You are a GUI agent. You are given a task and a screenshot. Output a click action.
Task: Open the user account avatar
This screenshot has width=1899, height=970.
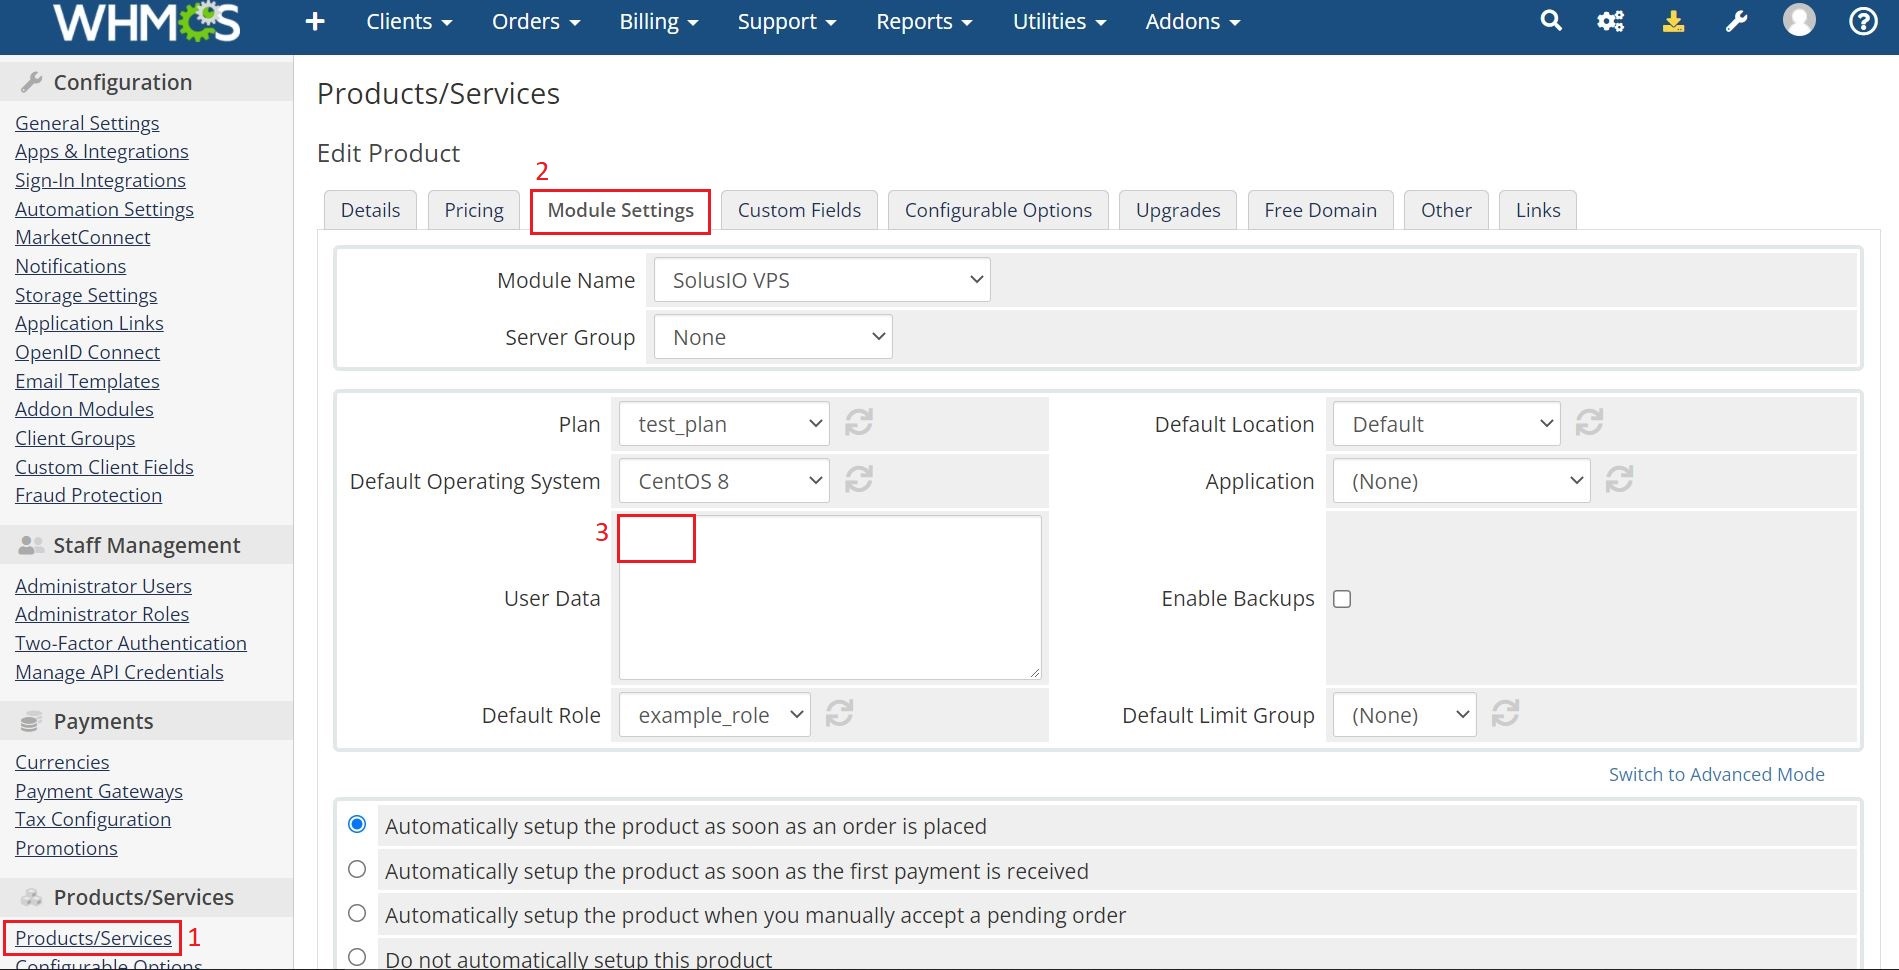pyautogui.click(x=1799, y=20)
